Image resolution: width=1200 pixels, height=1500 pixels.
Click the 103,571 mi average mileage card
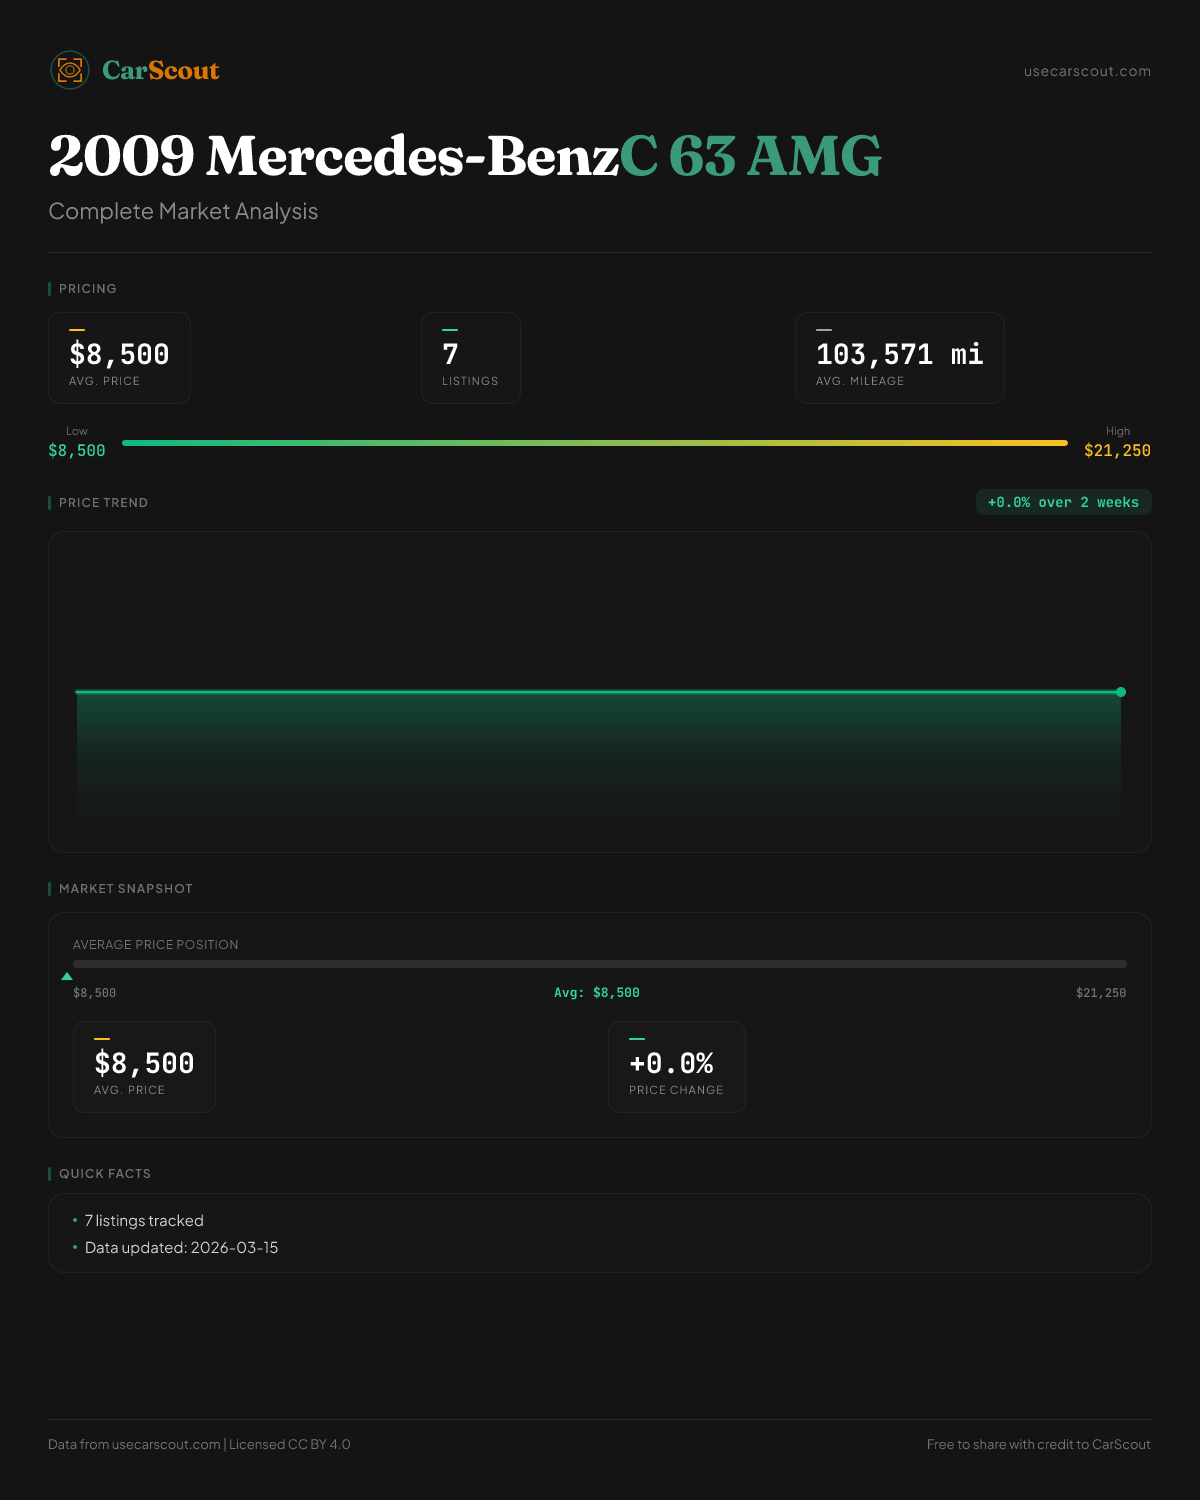pyautogui.click(x=899, y=358)
